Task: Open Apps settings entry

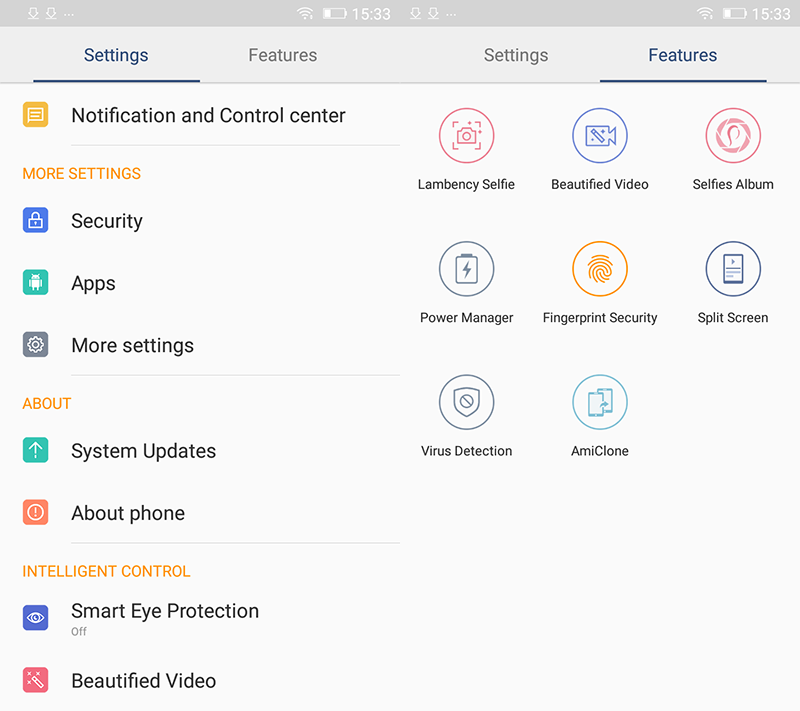Action: point(200,283)
